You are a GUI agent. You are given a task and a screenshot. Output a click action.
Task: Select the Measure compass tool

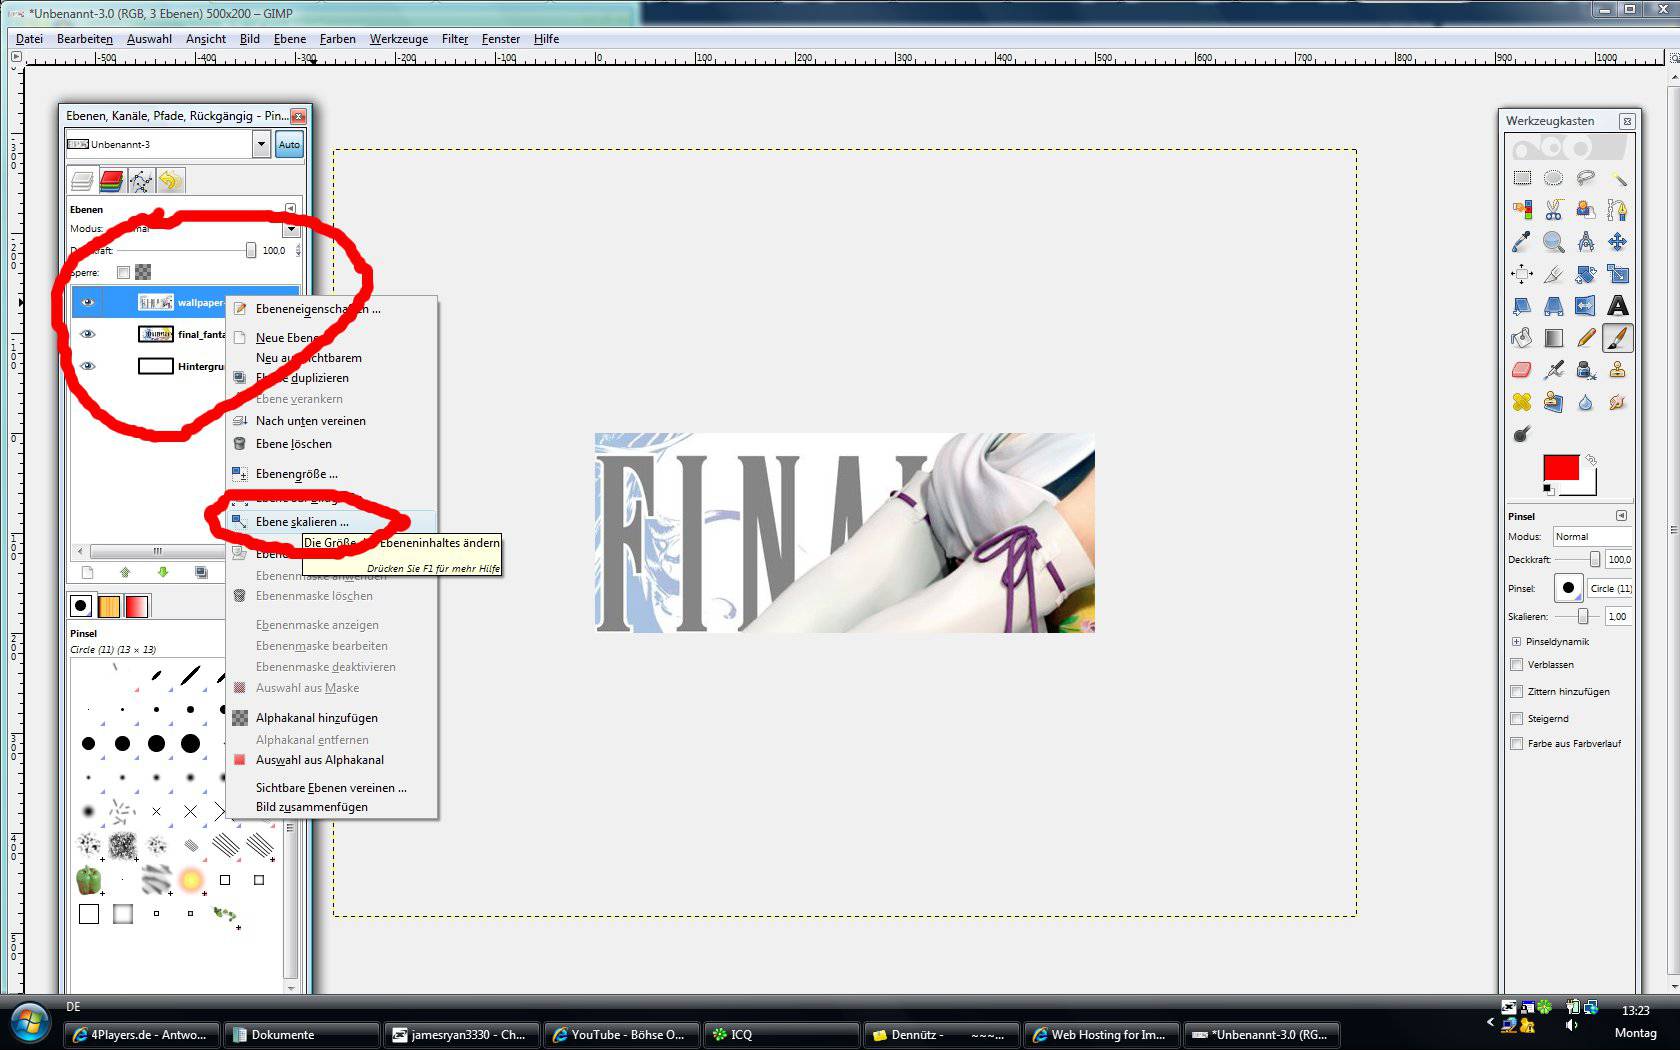1586,242
